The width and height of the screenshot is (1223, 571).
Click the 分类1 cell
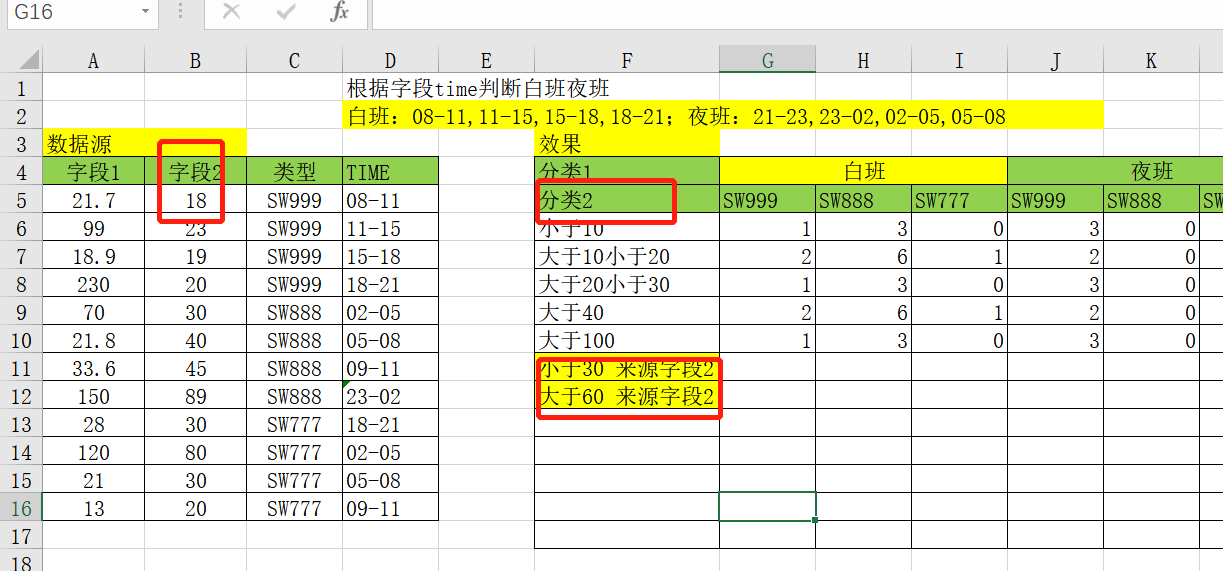point(626,172)
